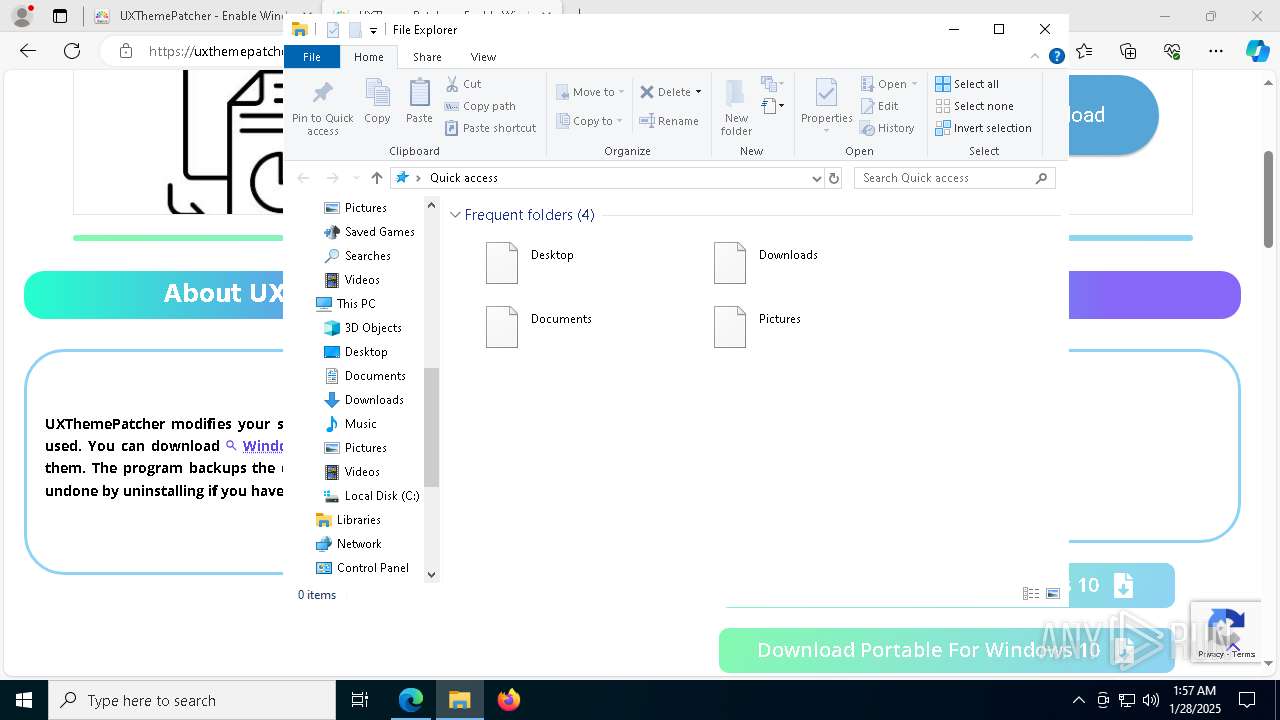The height and width of the screenshot is (720, 1280).
Task: Select Saved Games in navigation pane
Action: [369, 232]
